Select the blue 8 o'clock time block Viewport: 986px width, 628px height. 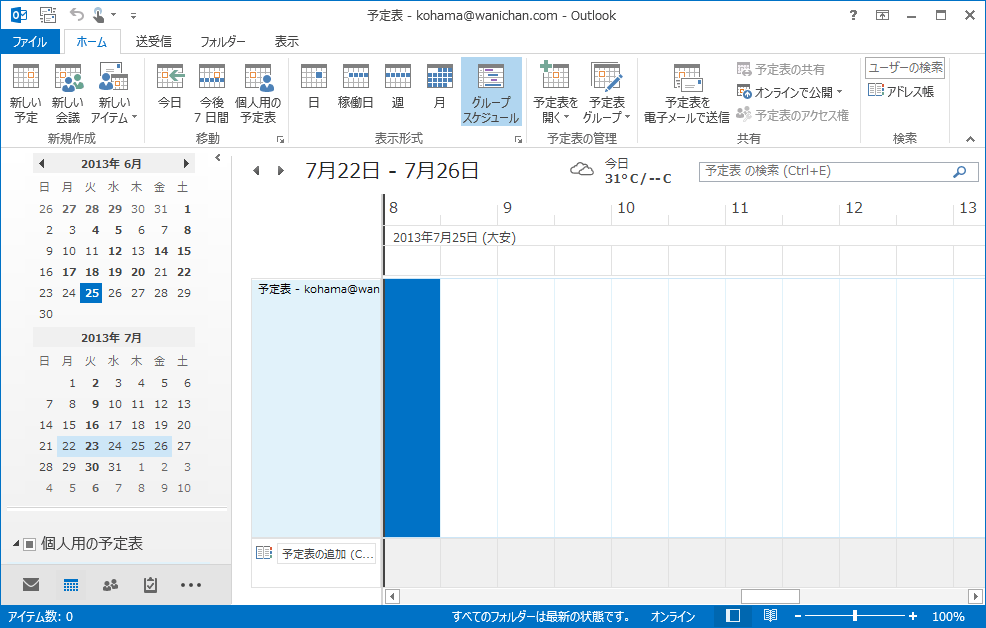point(412,408)
